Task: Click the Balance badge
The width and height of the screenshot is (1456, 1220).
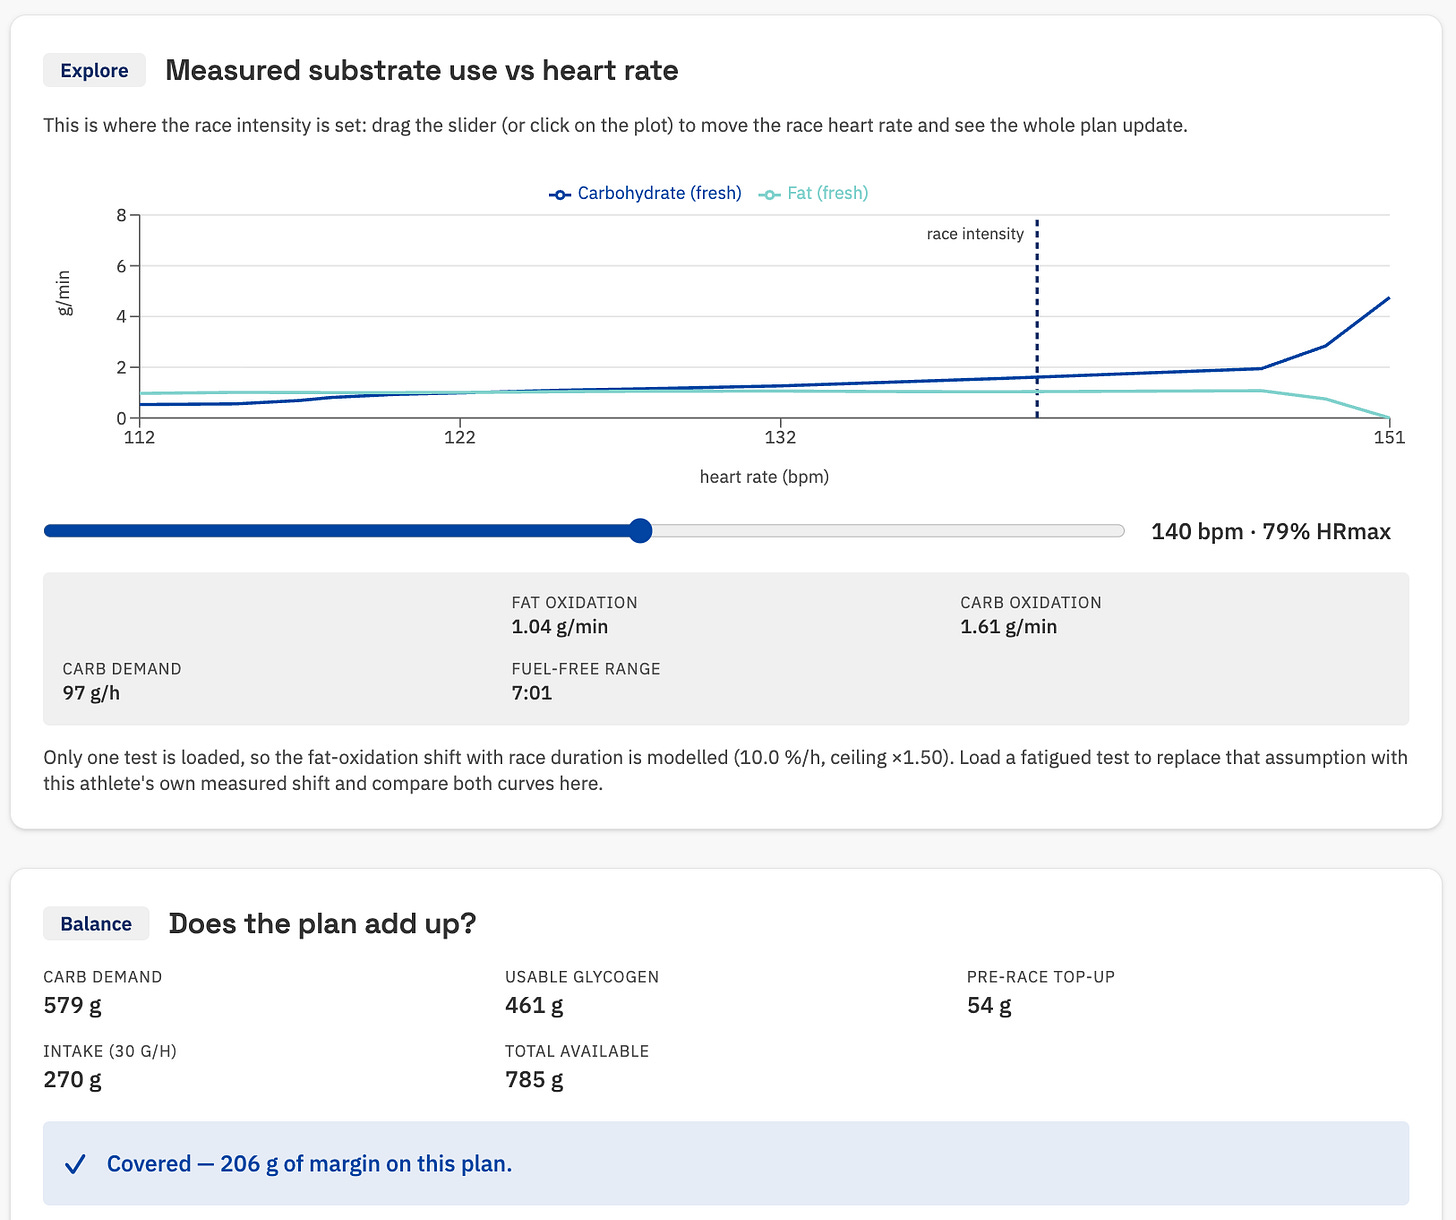Action: (x=96, y=923)
